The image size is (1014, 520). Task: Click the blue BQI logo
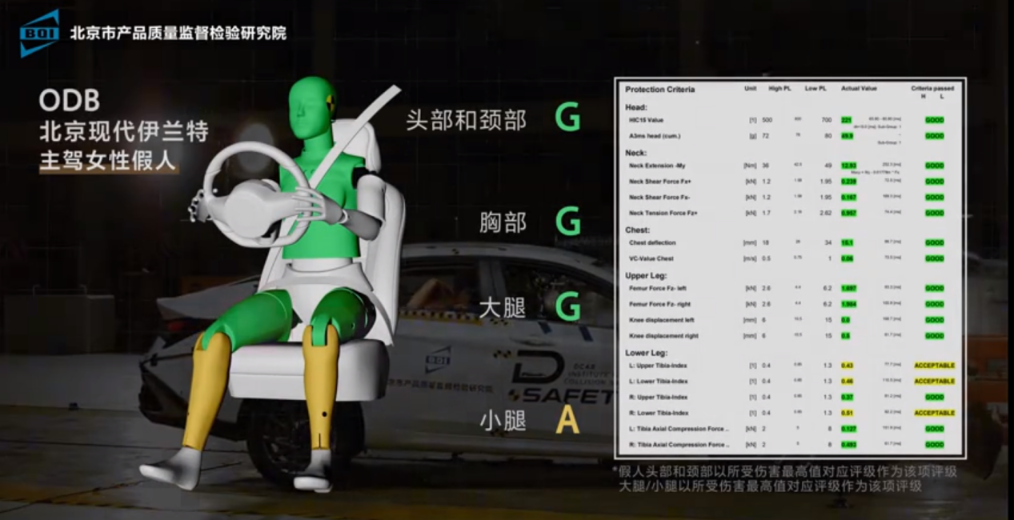39,32
